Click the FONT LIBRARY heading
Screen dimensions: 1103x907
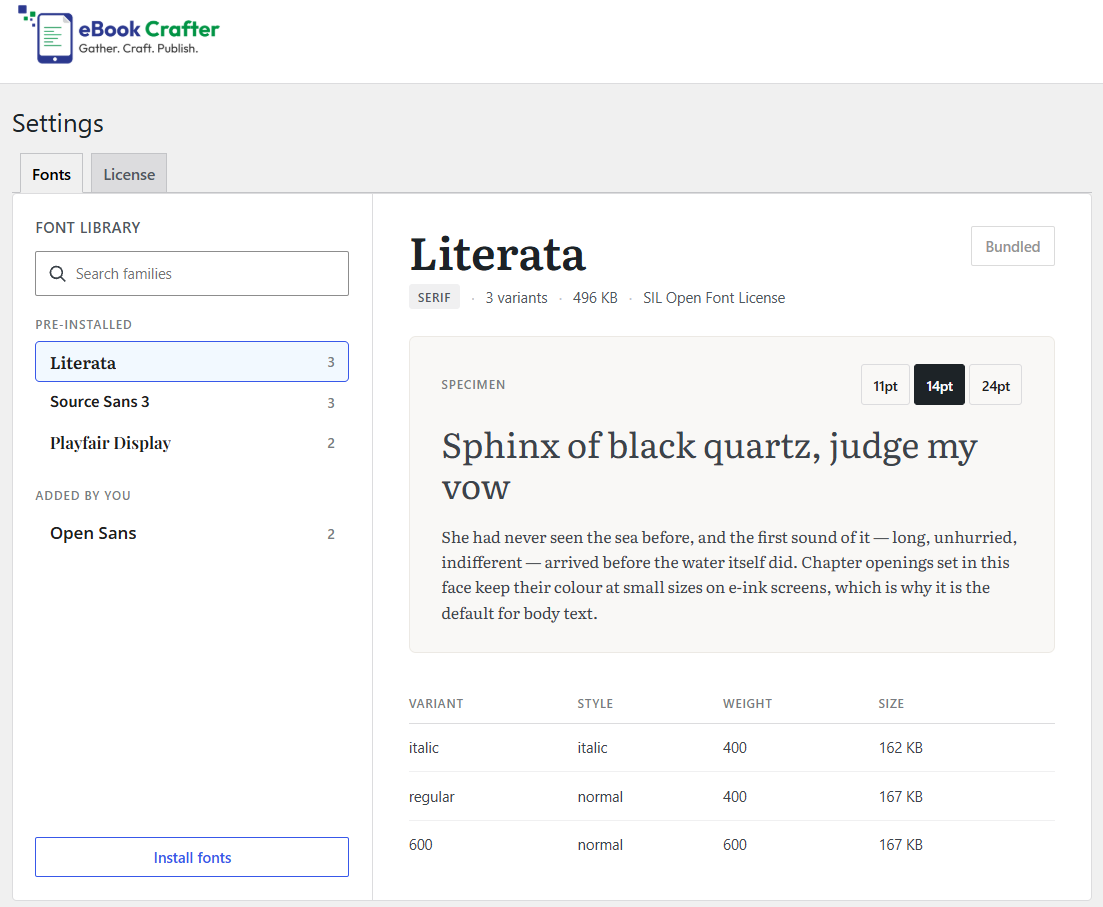point(88,228)
